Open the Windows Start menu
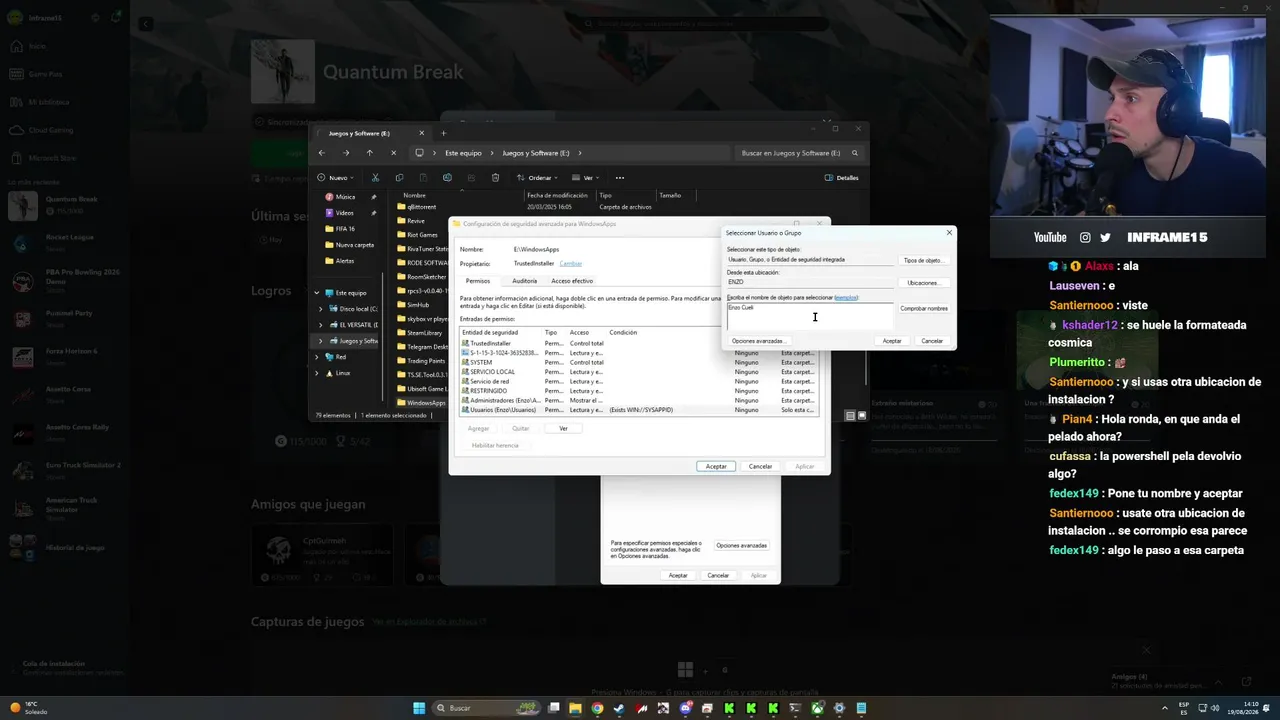This screenshot has width=1280, height=720. point(420,708)
